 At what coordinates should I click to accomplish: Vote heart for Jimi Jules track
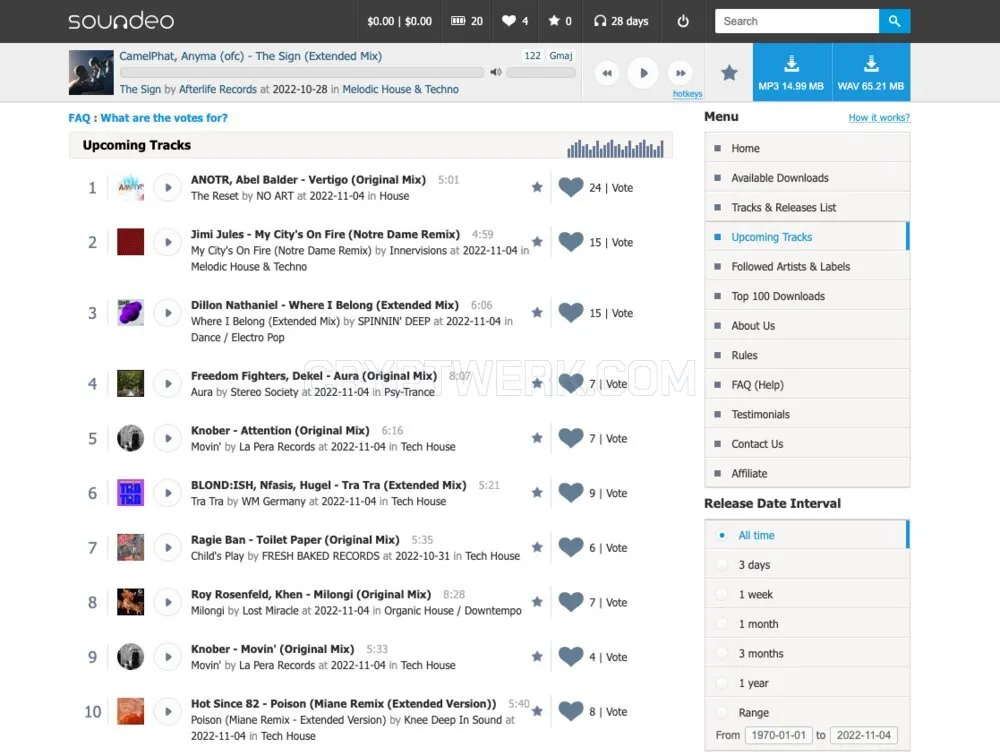pyautogui.click(x=571, y=242)
